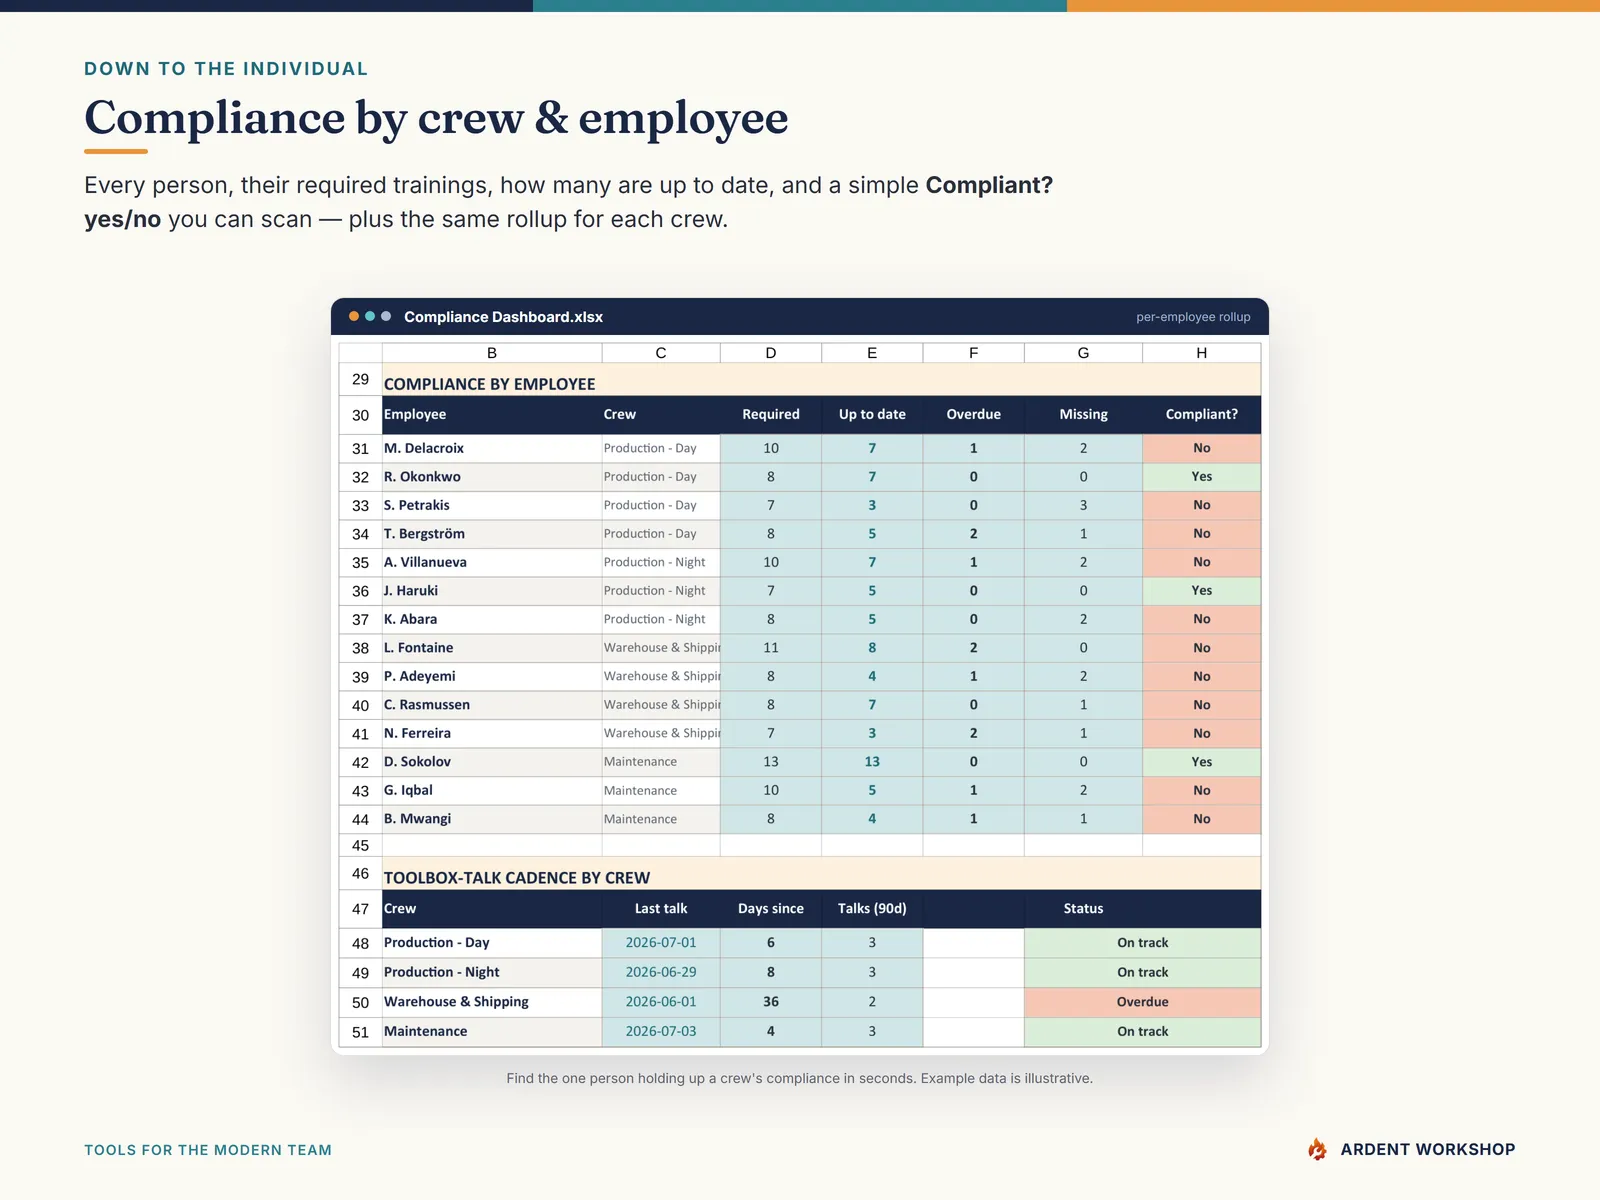Select the Maintenance crew cell in row 51
Screen dimensions: 1600x1200
pos(492,1032)
